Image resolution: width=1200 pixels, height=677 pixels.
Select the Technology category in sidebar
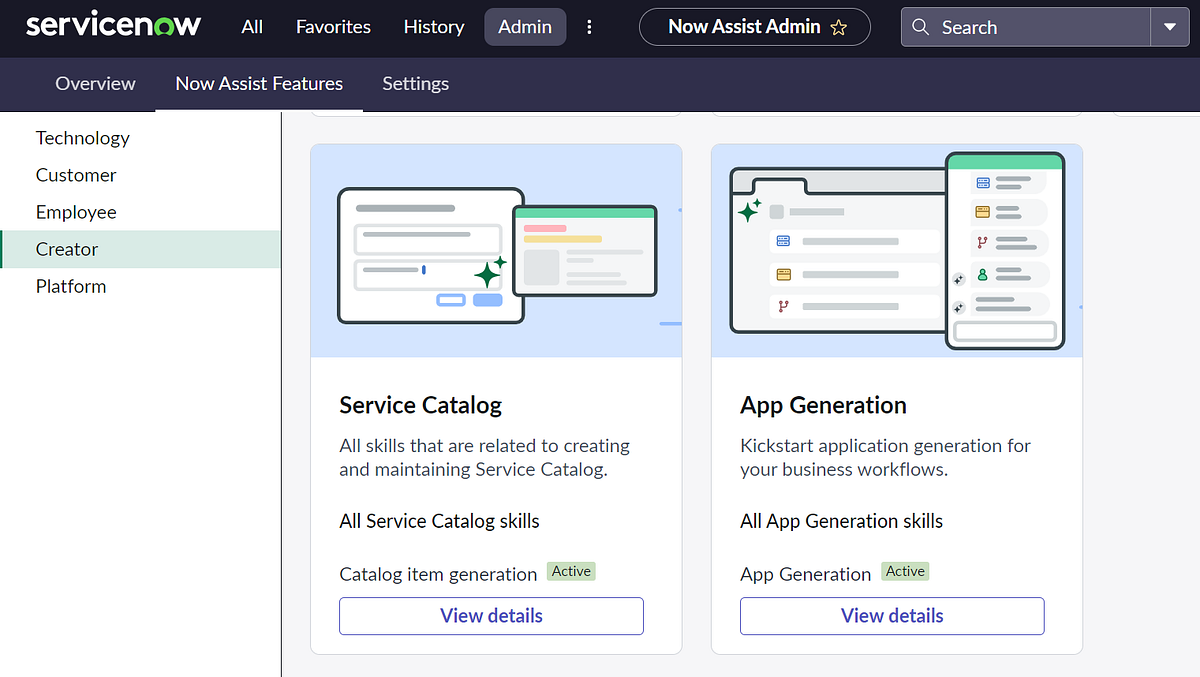coord(82,138)
